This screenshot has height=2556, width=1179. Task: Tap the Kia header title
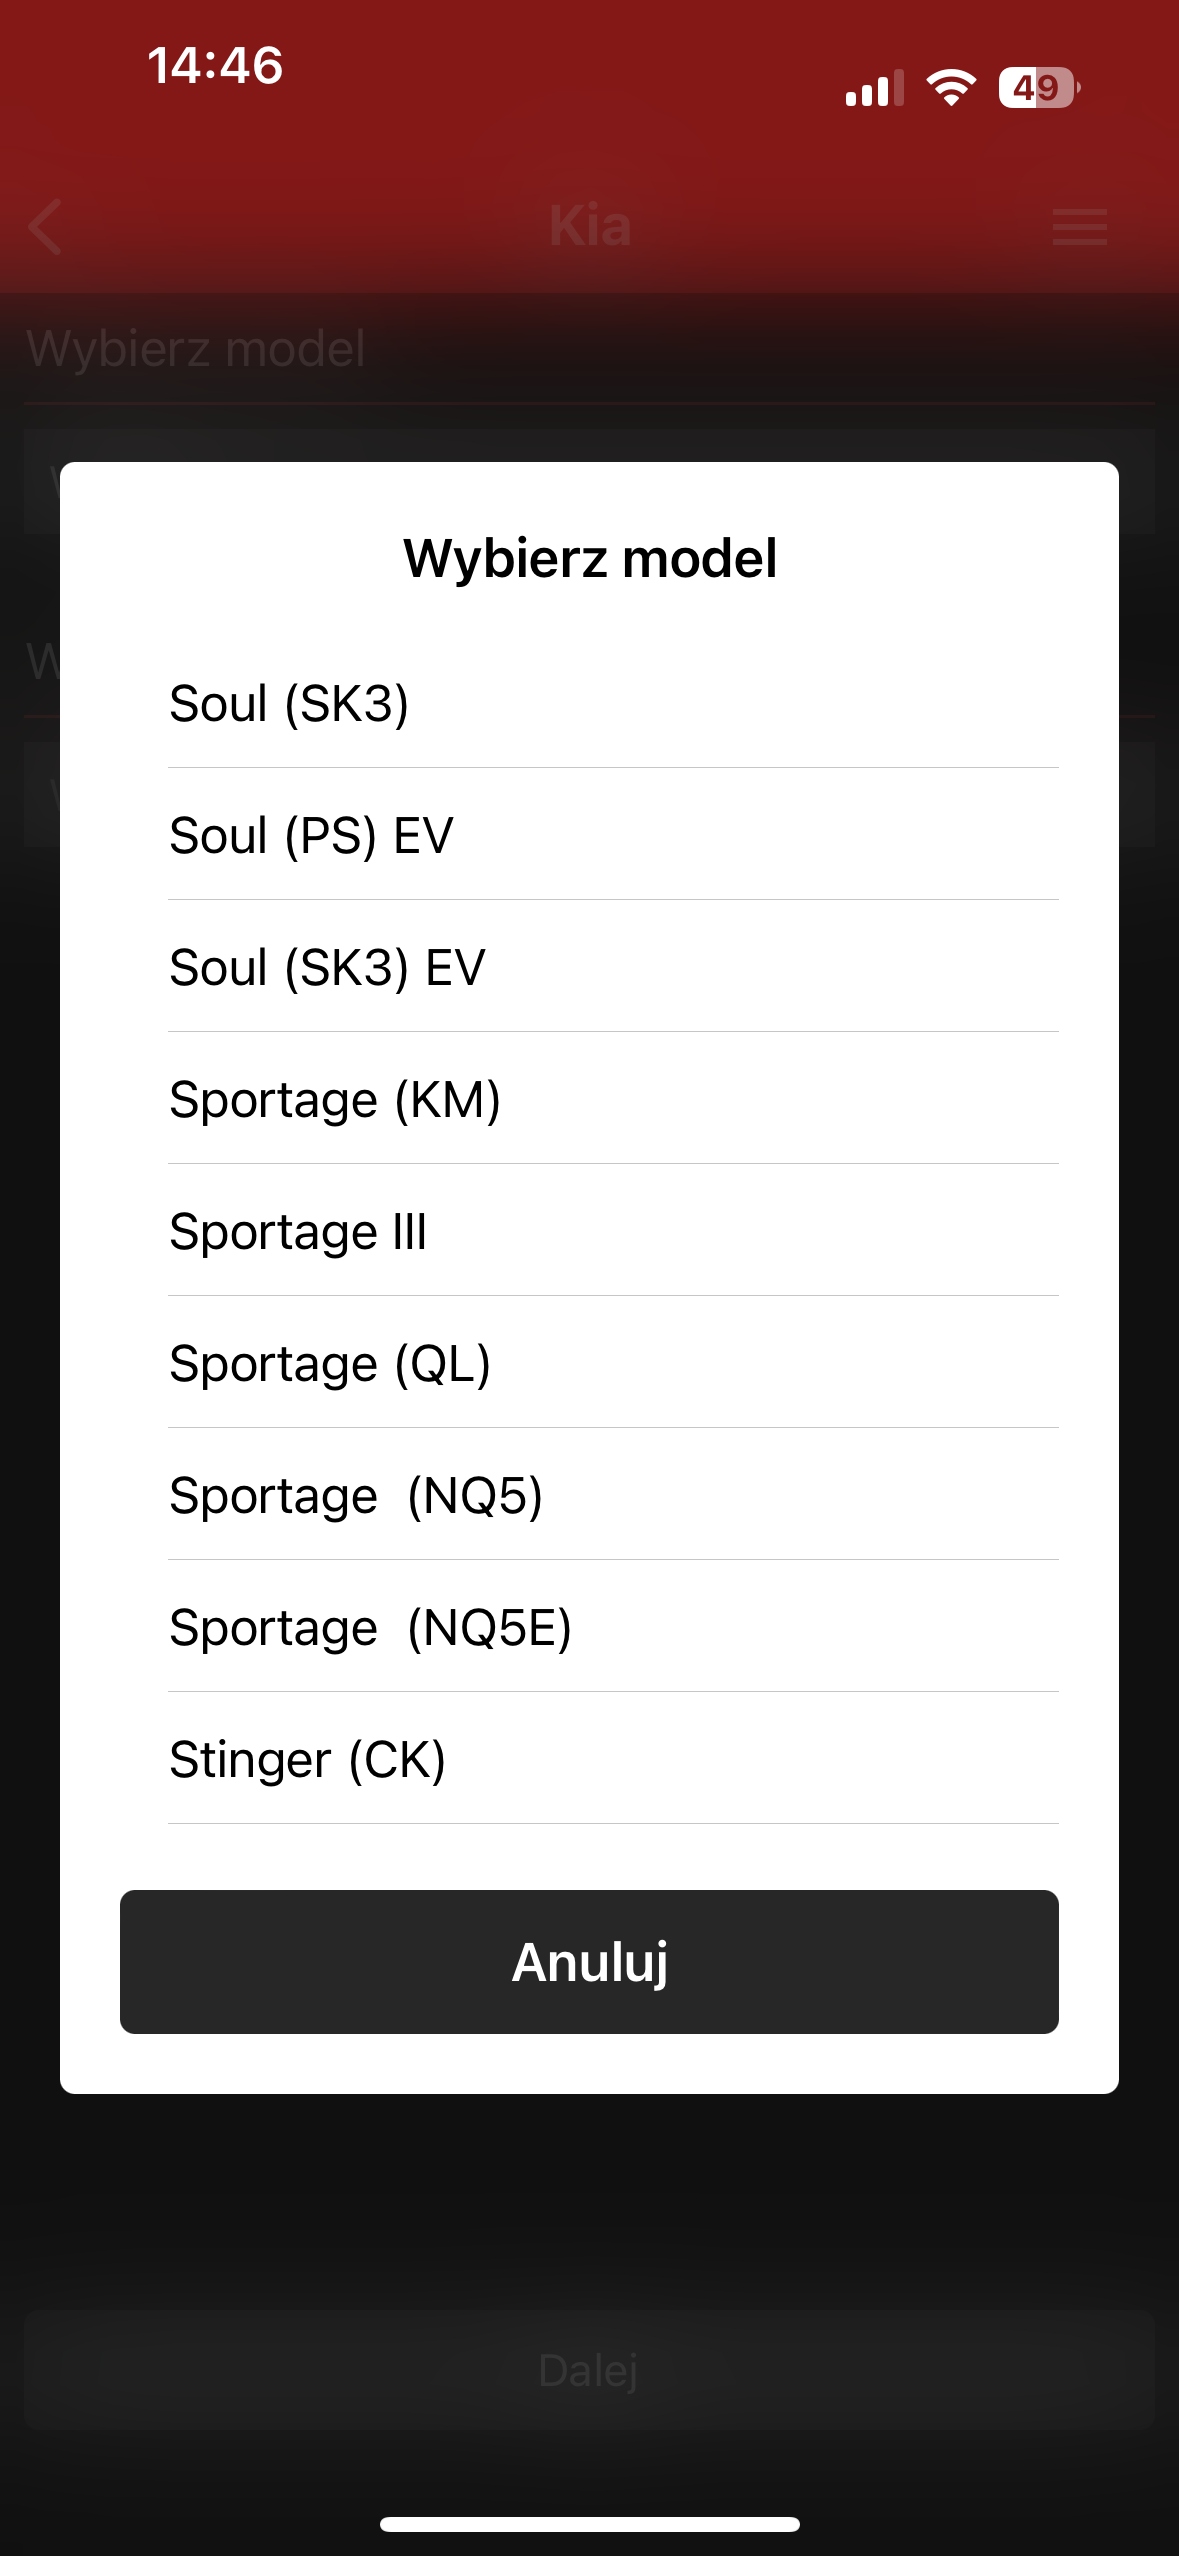click(590, 226)
